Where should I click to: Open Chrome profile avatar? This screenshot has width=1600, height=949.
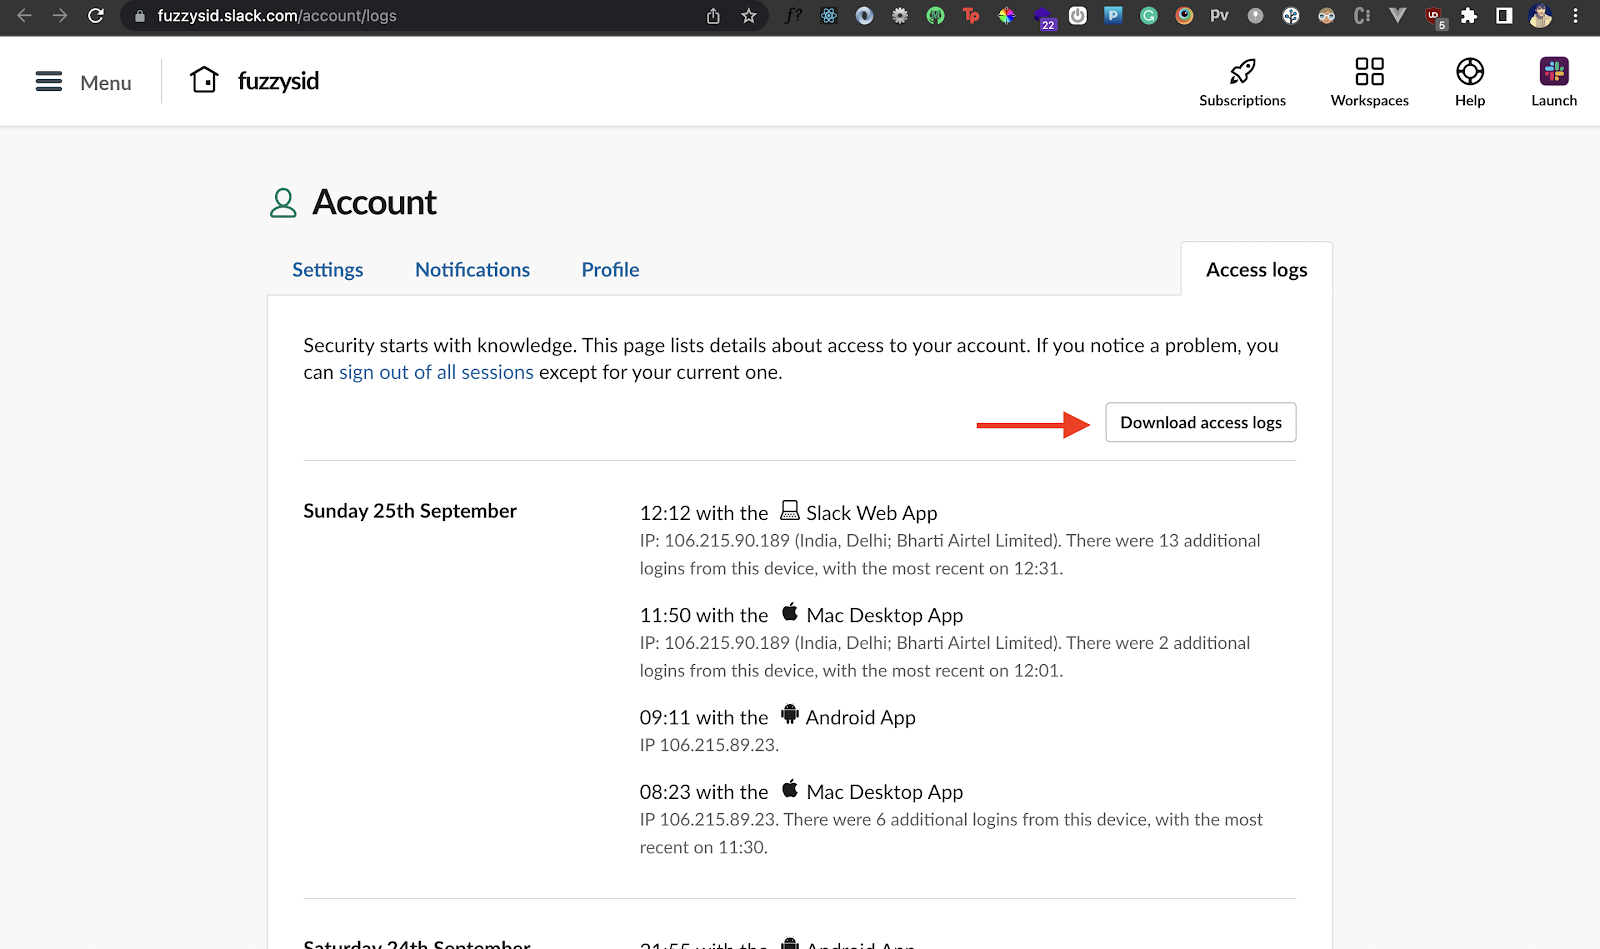[1541, 16]
